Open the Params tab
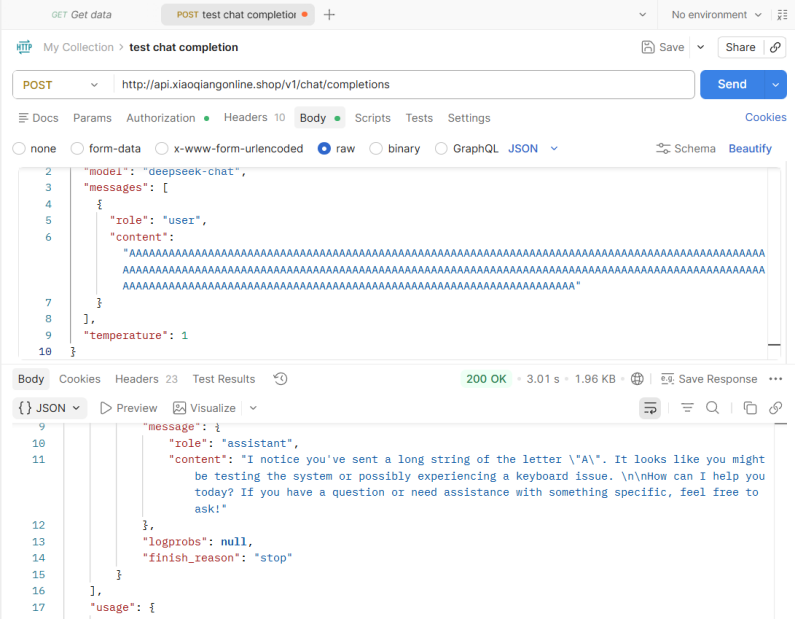 (92, 118)
